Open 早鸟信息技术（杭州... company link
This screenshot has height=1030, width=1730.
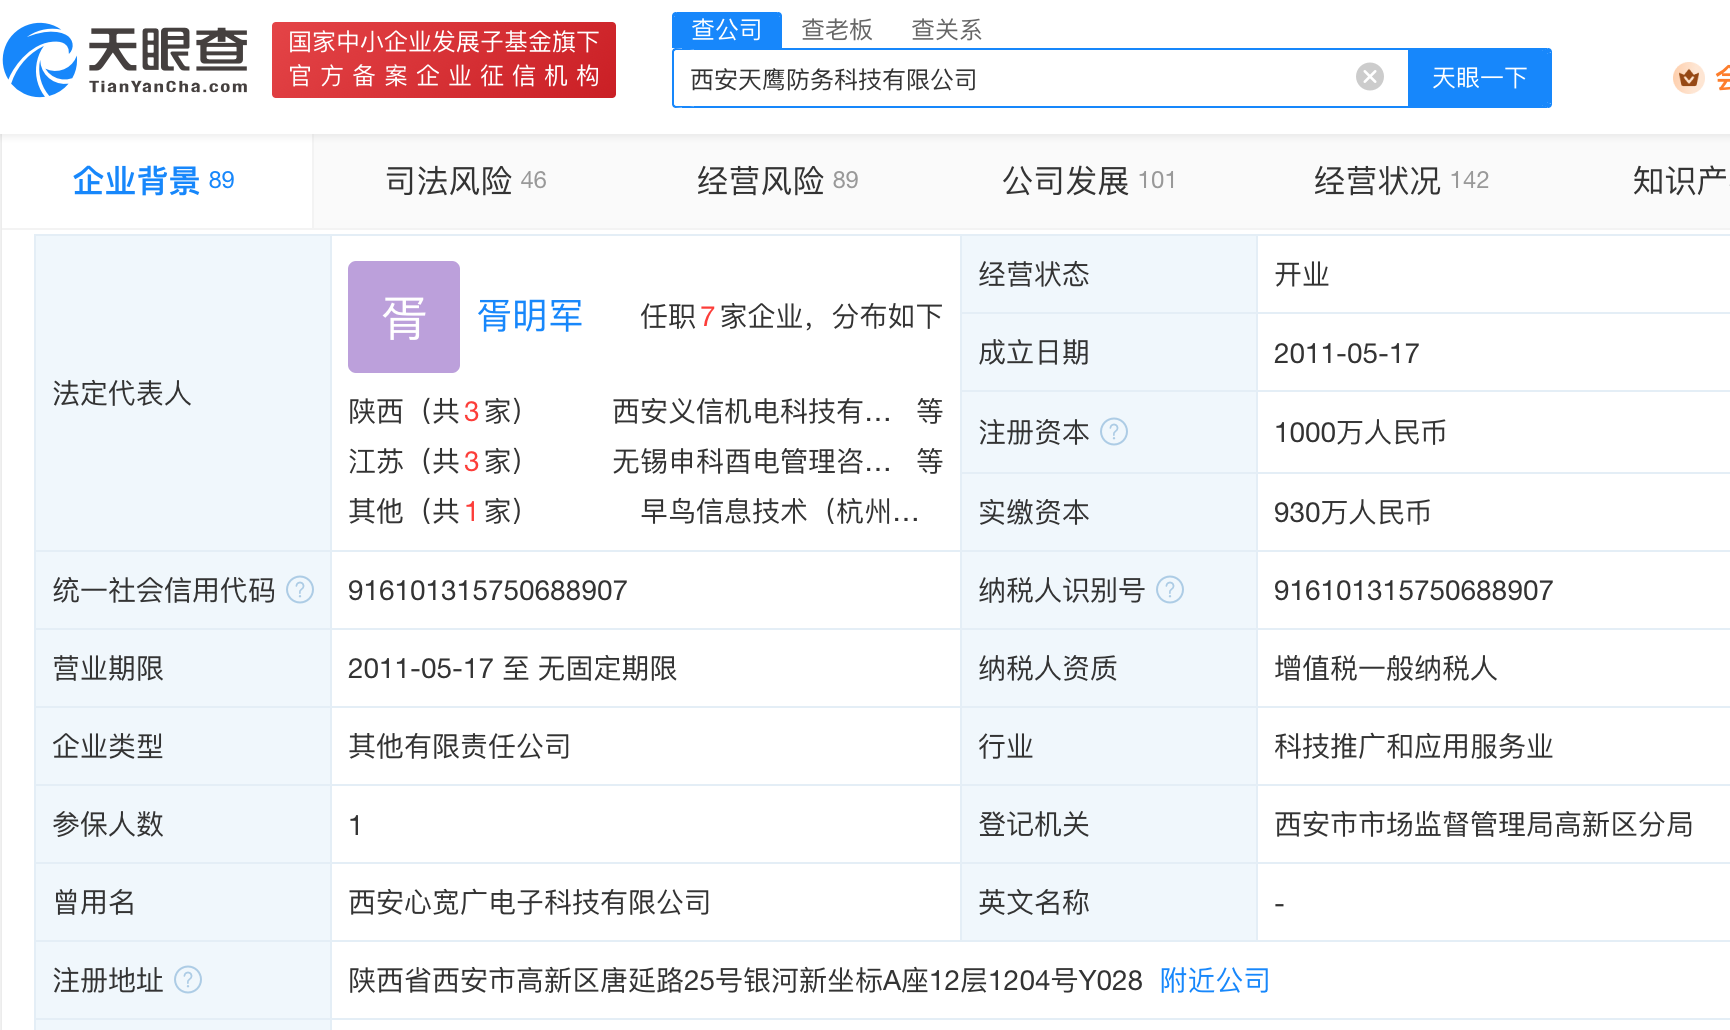click(x=780, y=511)
